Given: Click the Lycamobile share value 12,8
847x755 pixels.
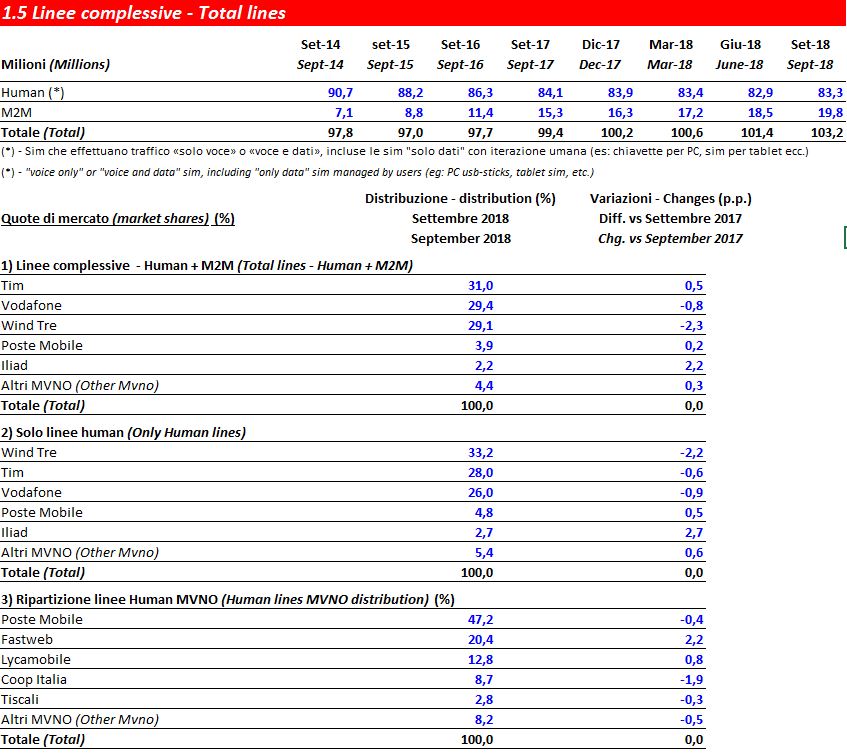Looking at the screenshot, I should pyautogui.click(x=479, y=660).
